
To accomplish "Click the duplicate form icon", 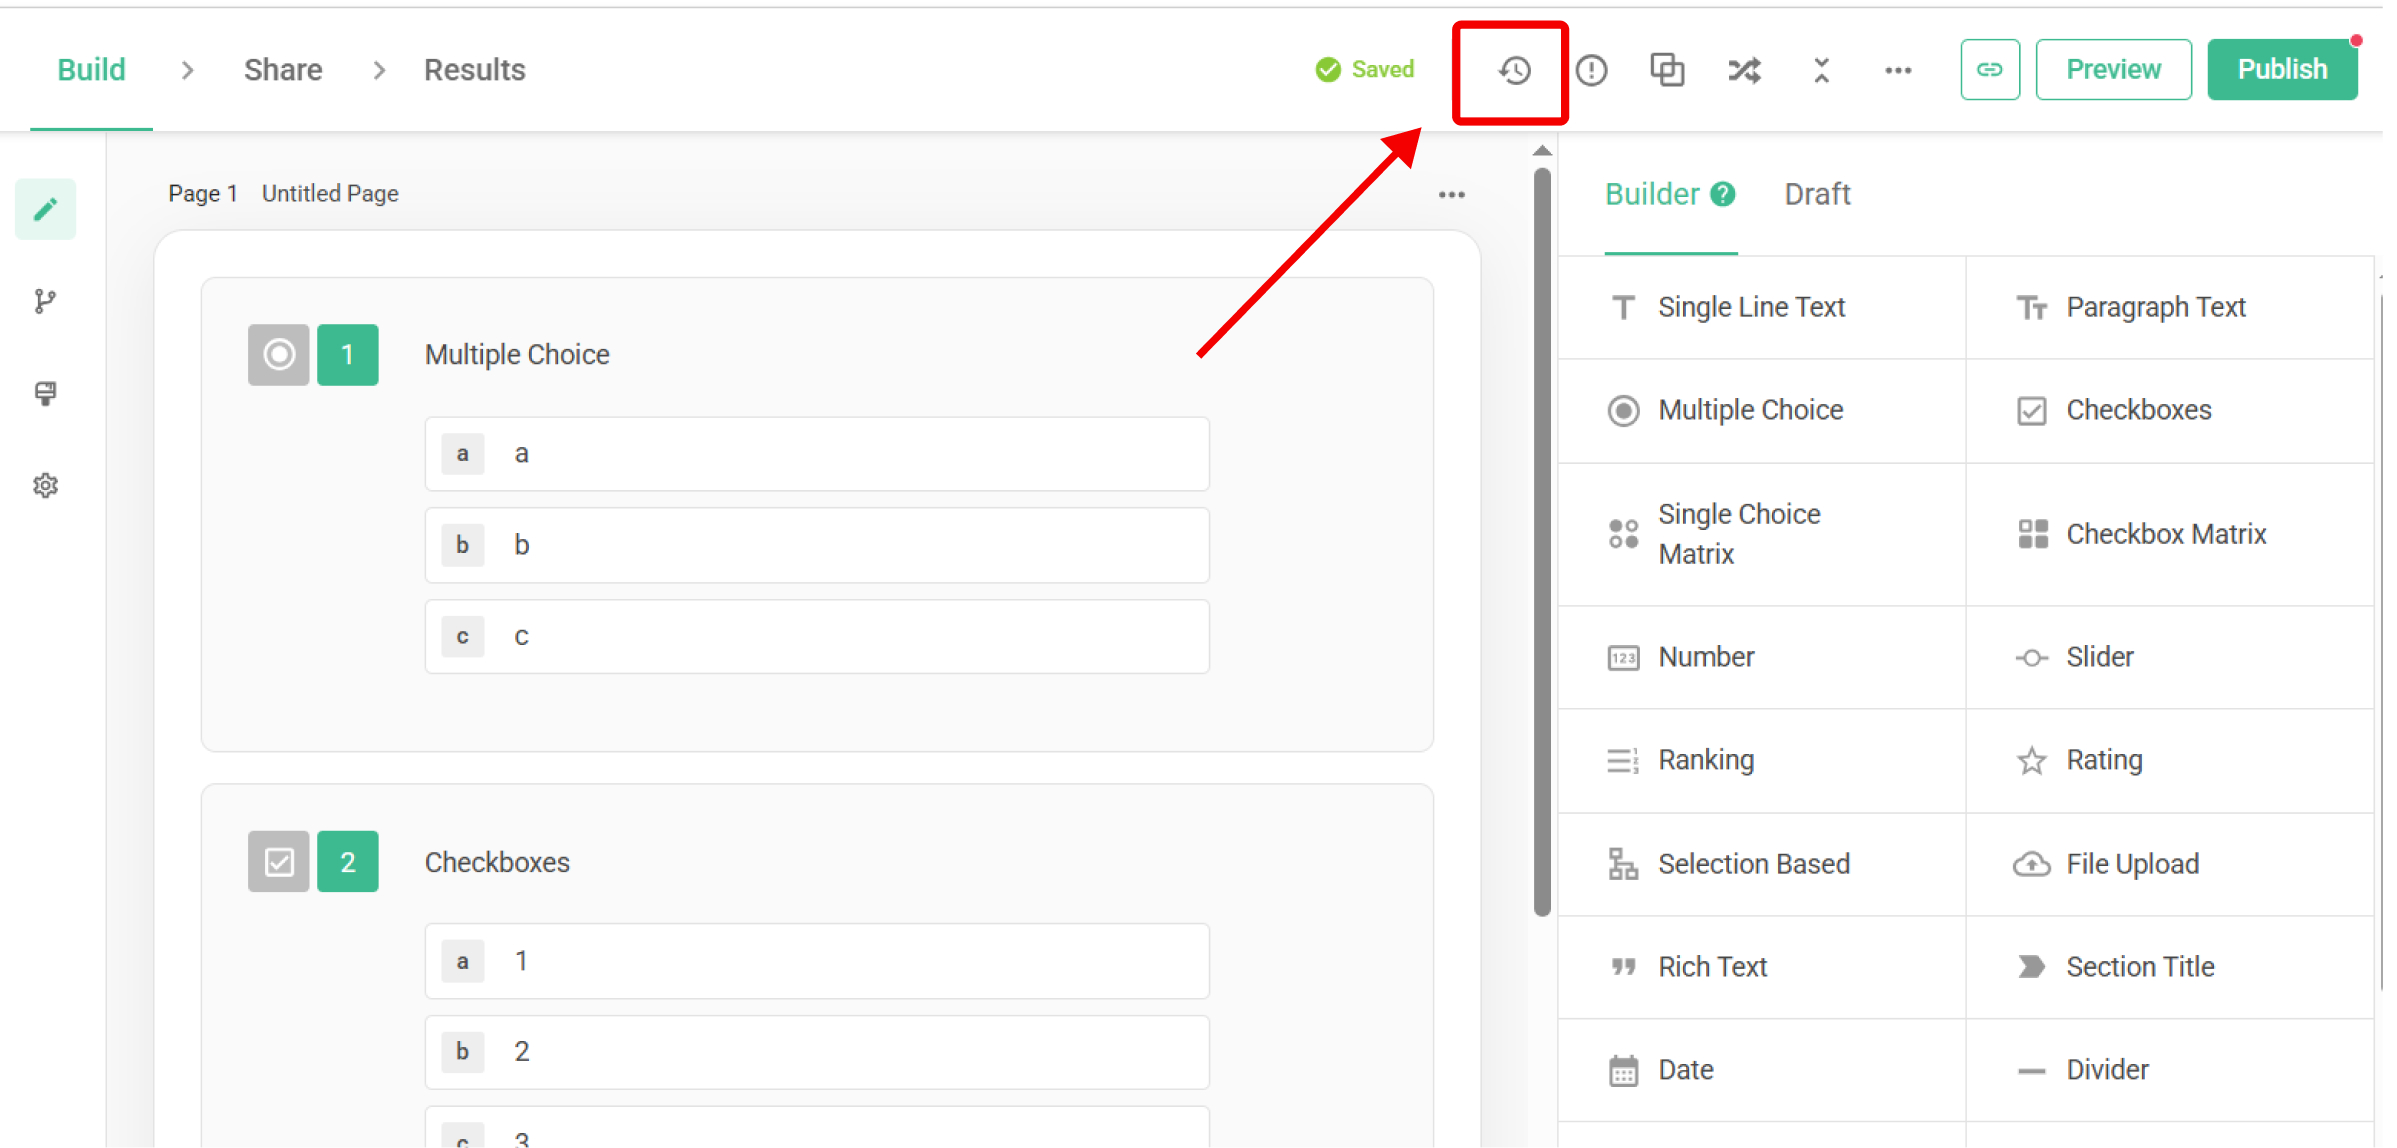I will 1667,70.
